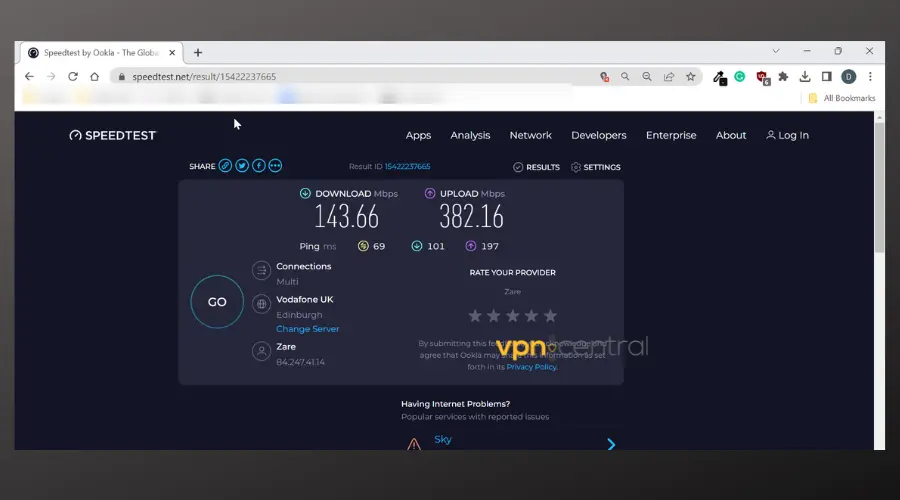Open All Bookmarks folder
The width and height of the screenshot is (900, 500).
842,98
